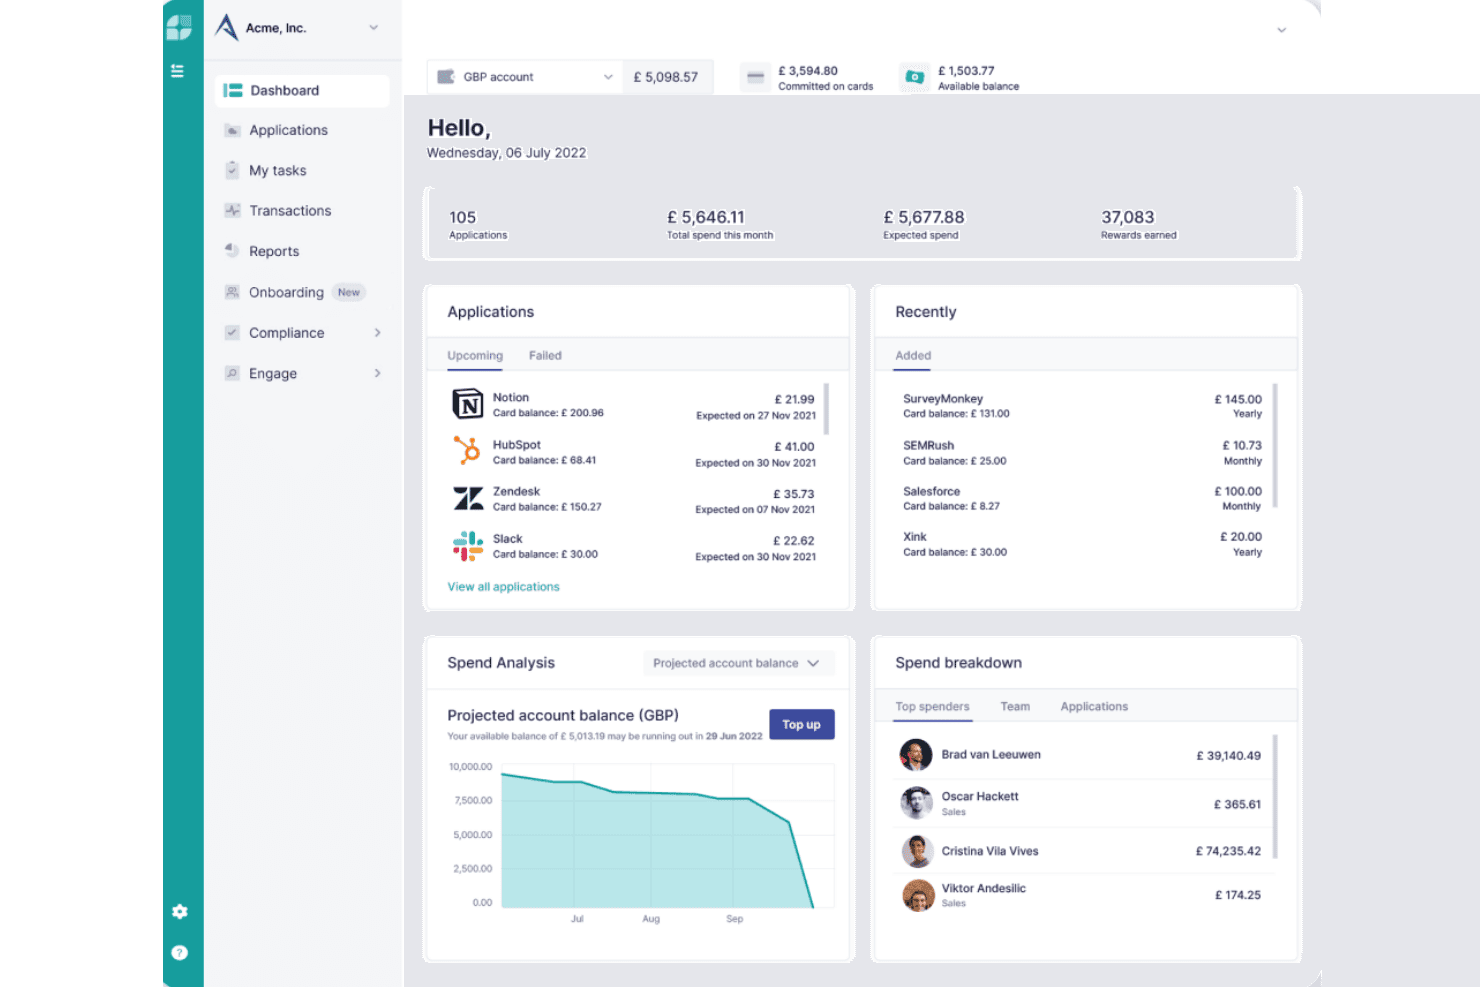The width and height of the screenshot is (1480, 987).
Task: Open the View all applications link
Action: pyautogui.click(x=503, y=587)
